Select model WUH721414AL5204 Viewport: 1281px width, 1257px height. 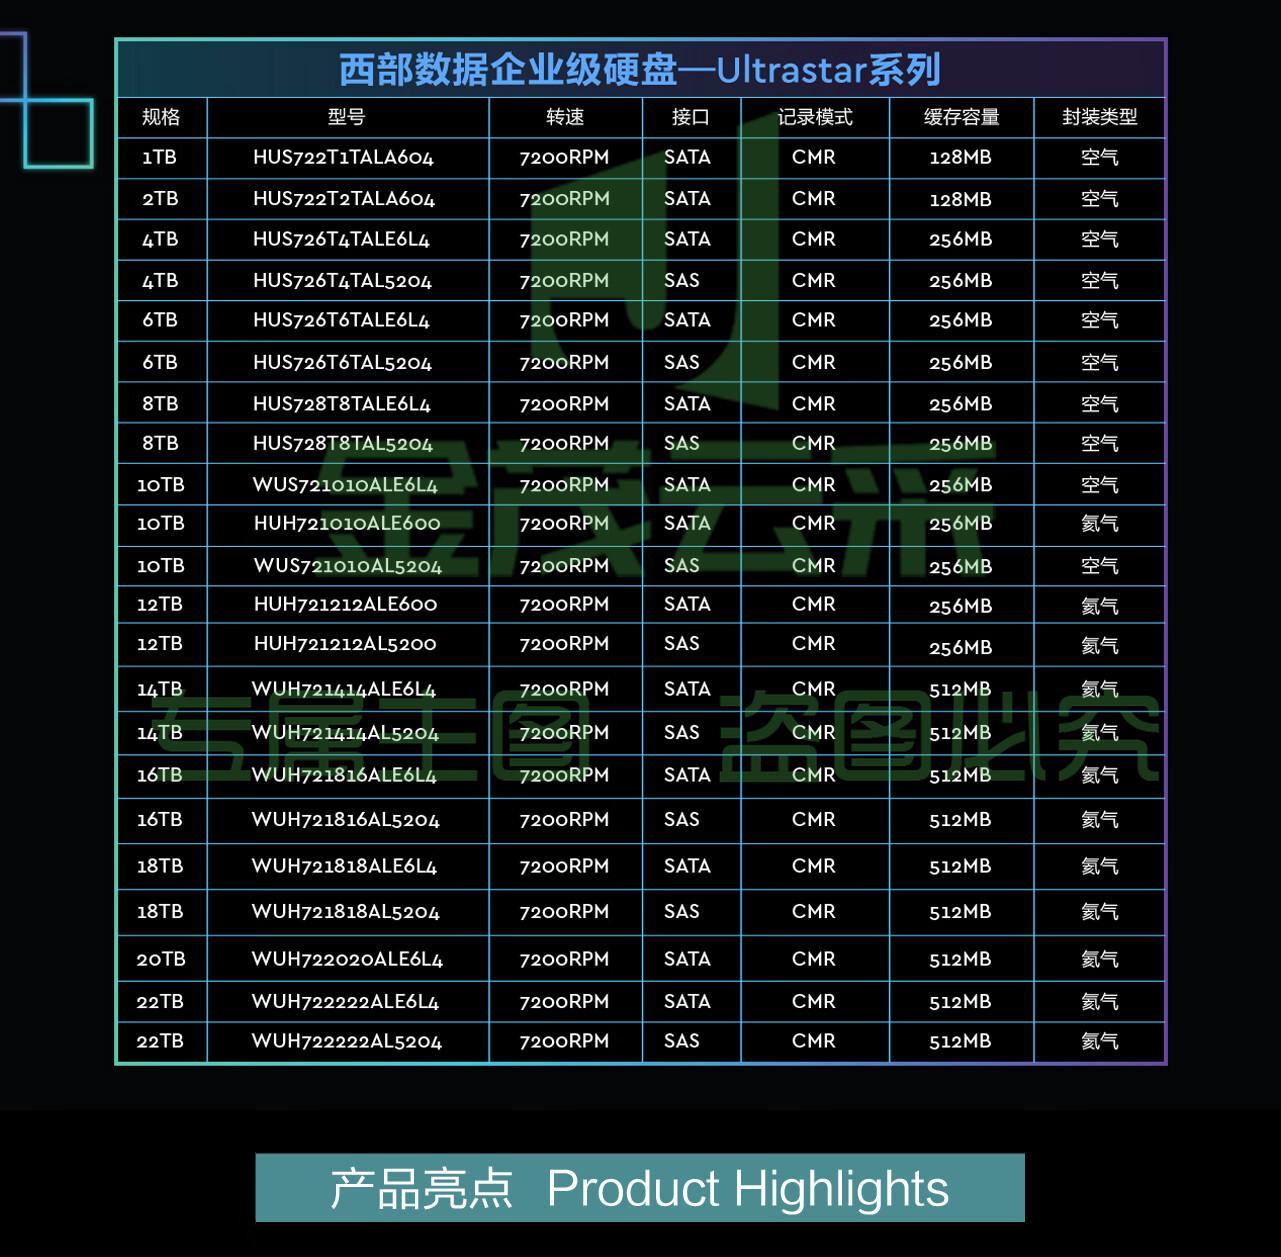click(345, 733)
